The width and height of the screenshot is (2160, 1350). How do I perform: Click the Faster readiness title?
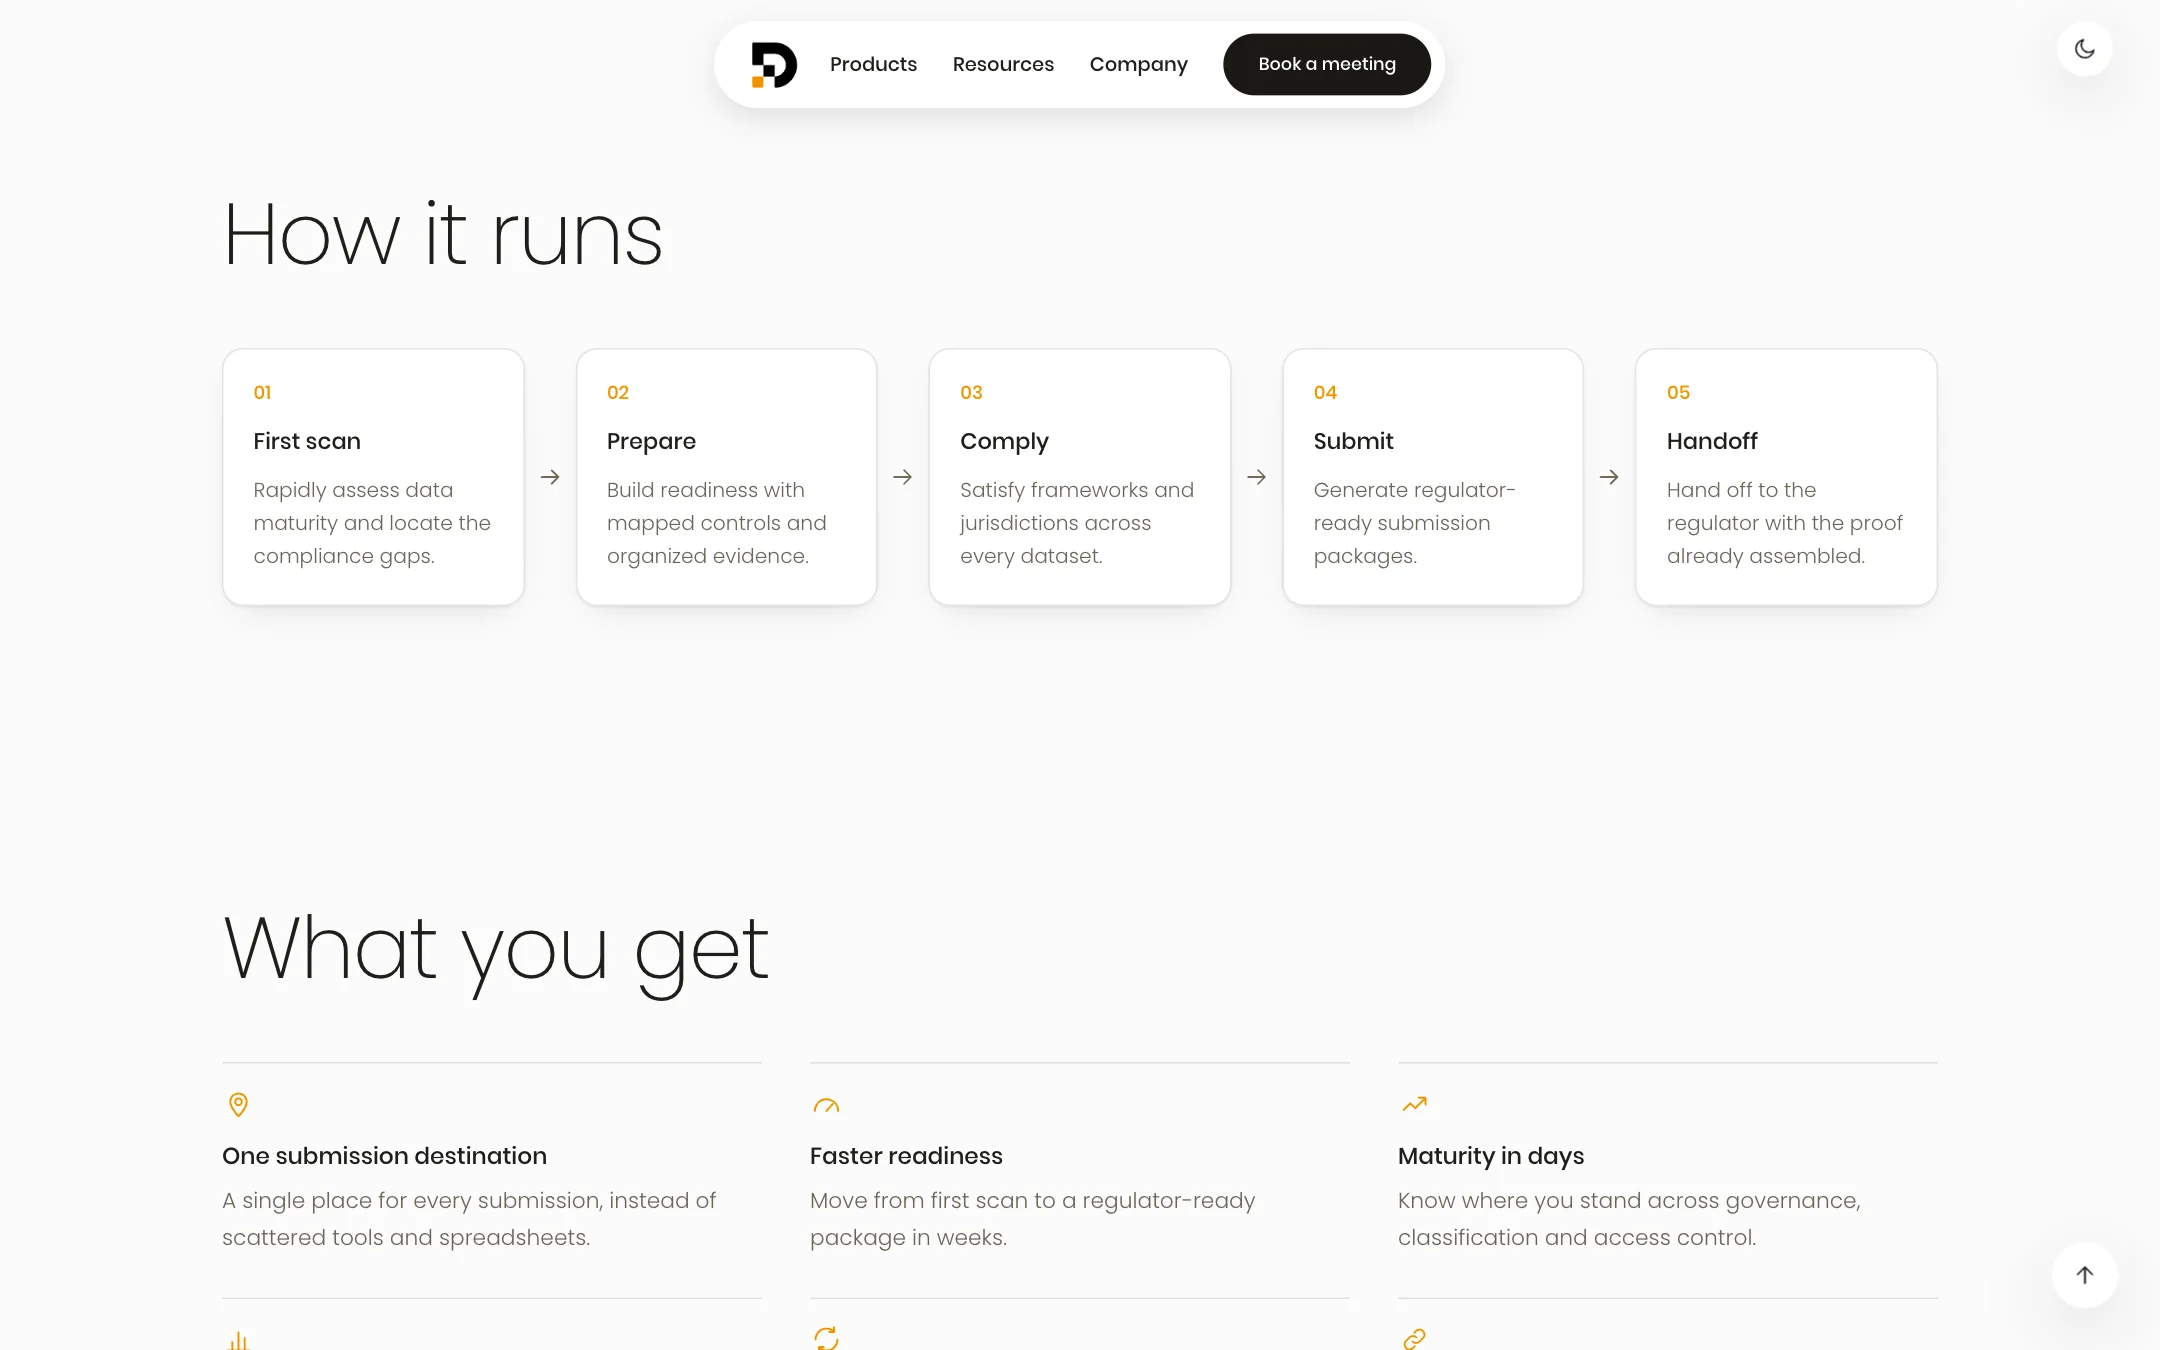[906, 1156]
